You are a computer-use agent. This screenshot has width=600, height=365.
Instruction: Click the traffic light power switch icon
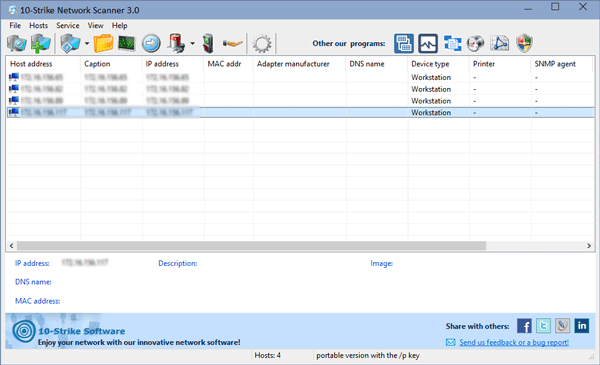[x=208, y=43]
